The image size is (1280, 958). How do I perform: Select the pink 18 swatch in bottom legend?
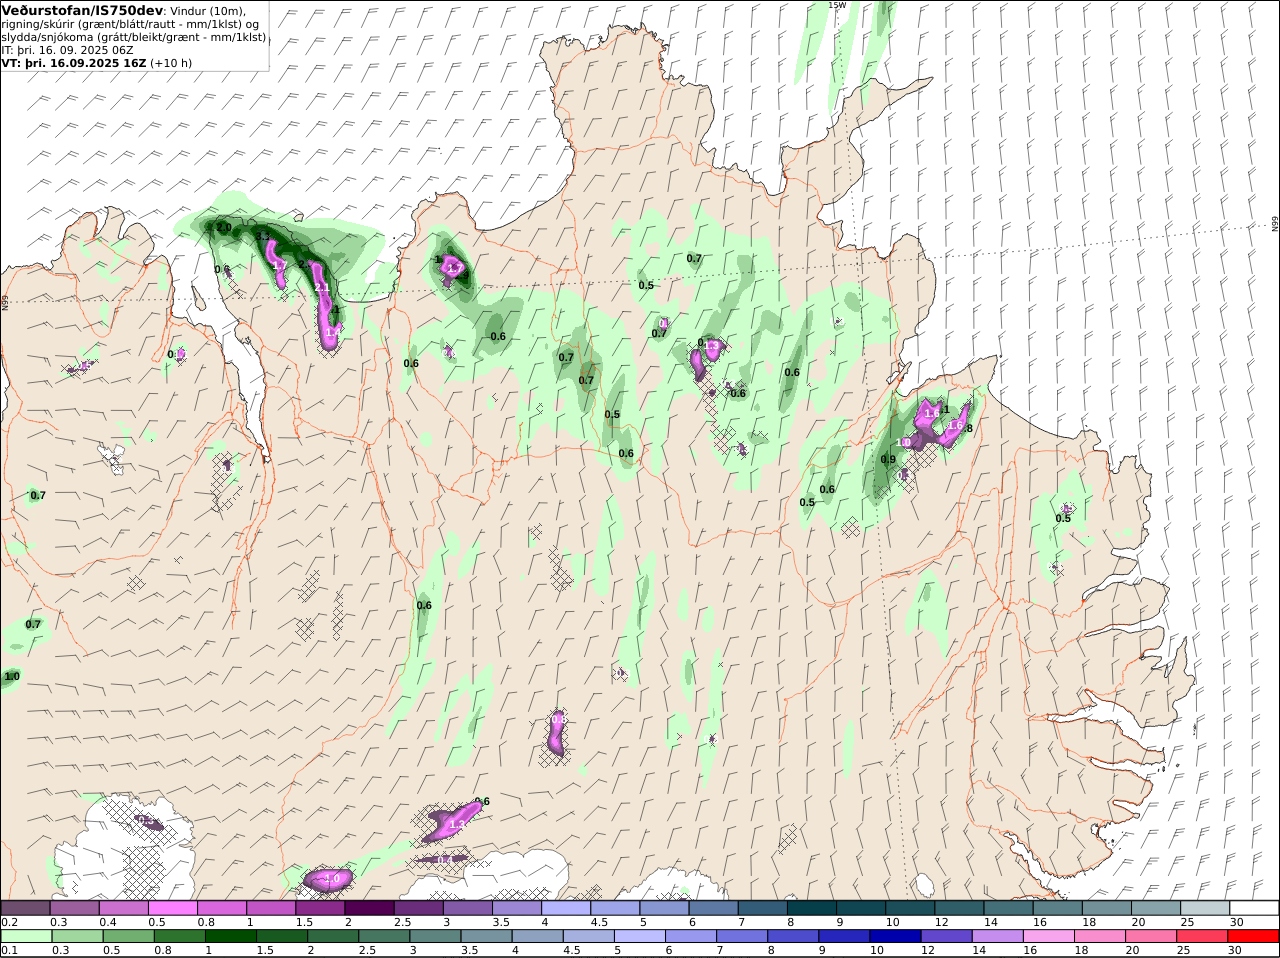click(1101, 937)
